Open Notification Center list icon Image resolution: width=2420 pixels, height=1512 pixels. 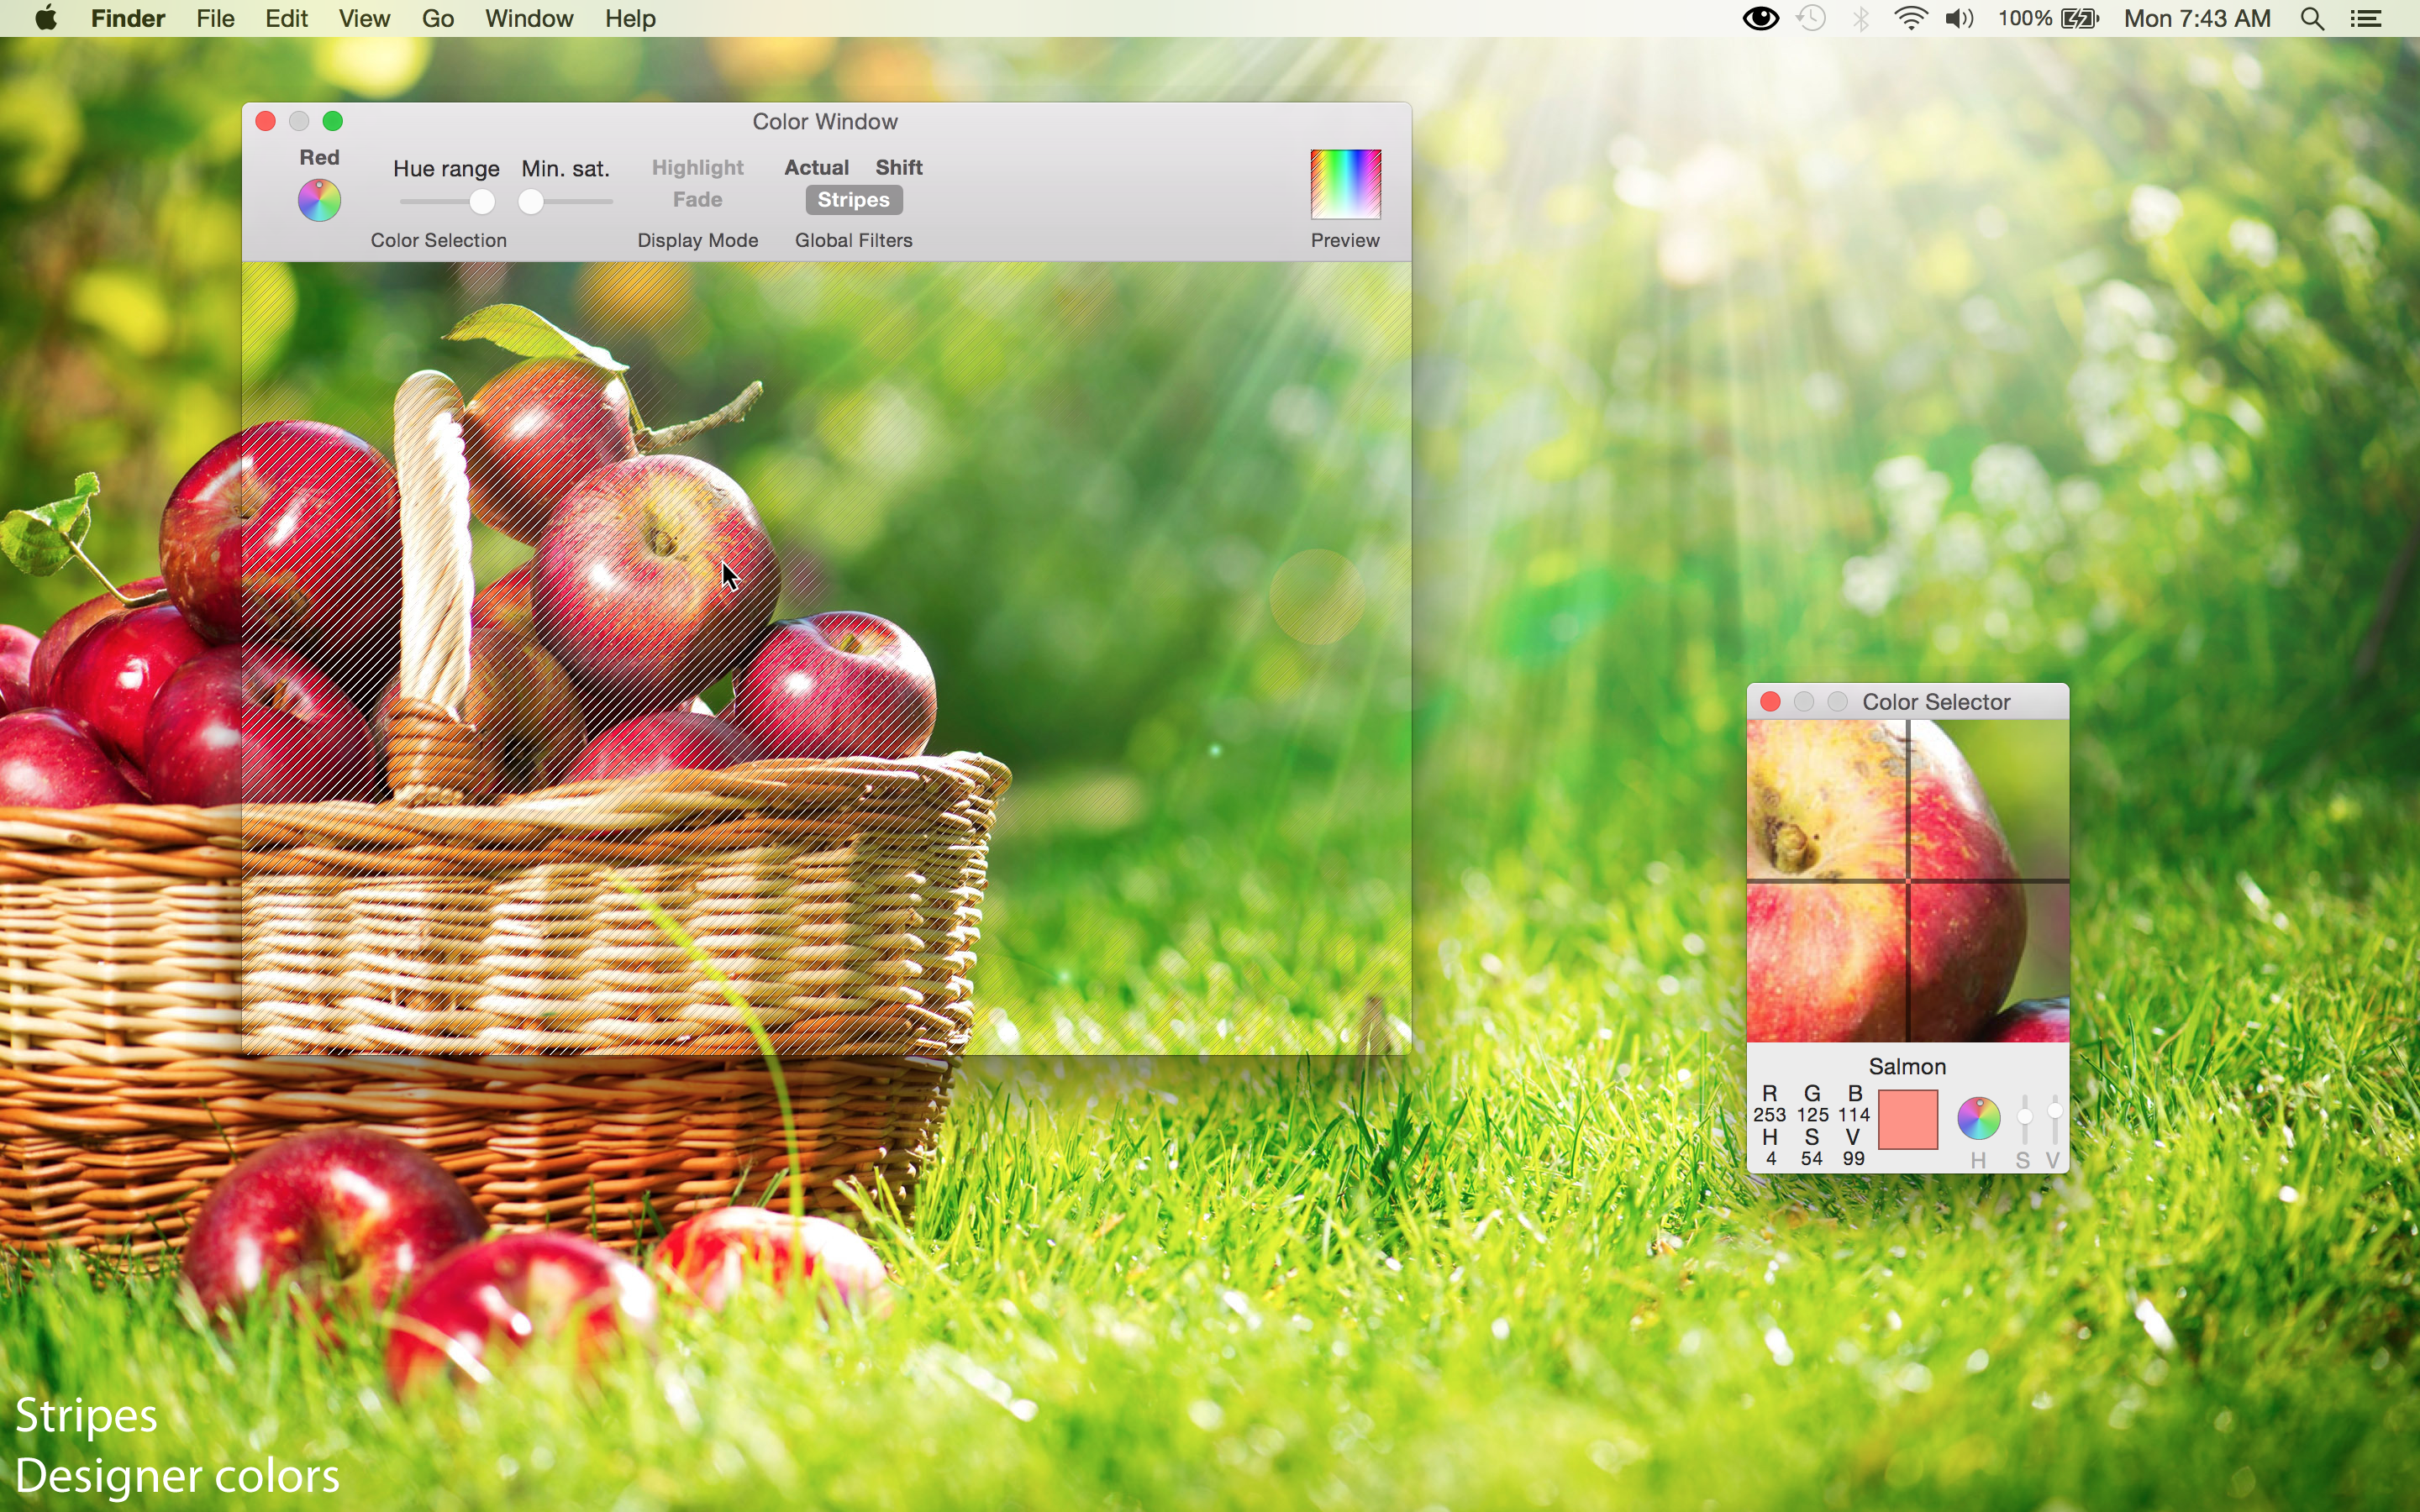pyautogui.click(x=2365, y=18)
